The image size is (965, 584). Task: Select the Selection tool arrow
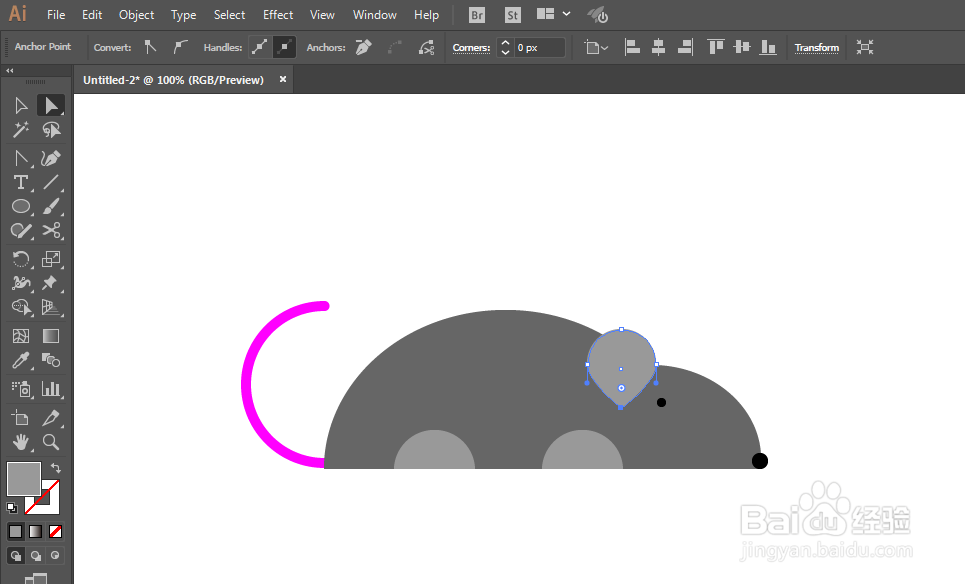point(21,106)
